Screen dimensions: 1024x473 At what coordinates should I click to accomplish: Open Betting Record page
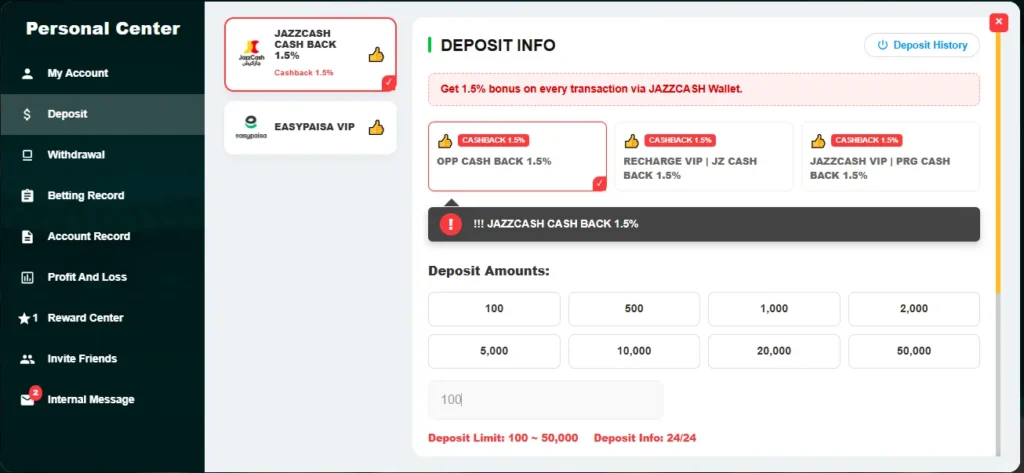(103, 196)
